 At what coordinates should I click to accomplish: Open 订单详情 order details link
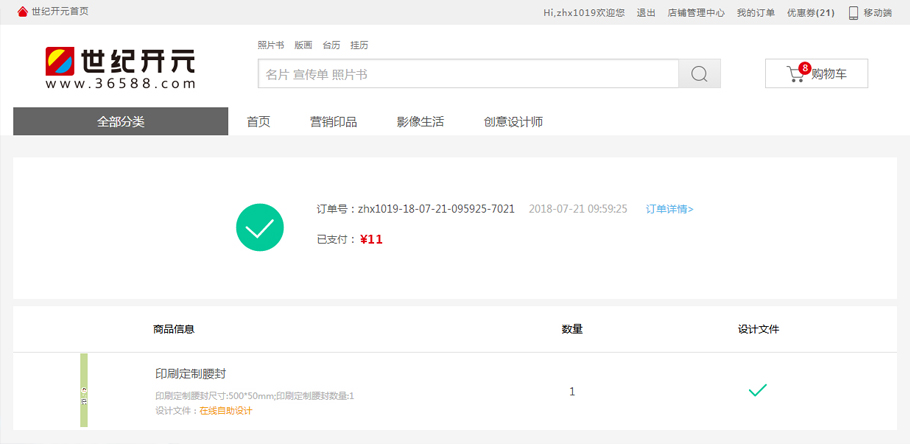[x=669, y=209]
